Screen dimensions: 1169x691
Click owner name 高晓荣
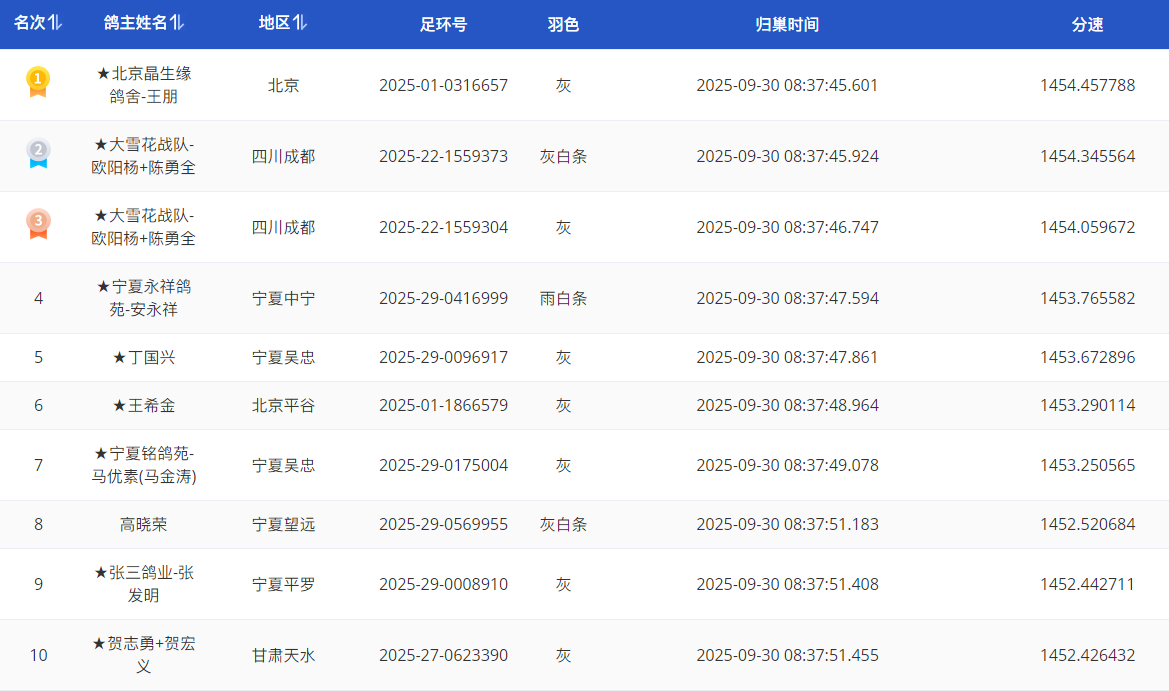pos(144,525)
